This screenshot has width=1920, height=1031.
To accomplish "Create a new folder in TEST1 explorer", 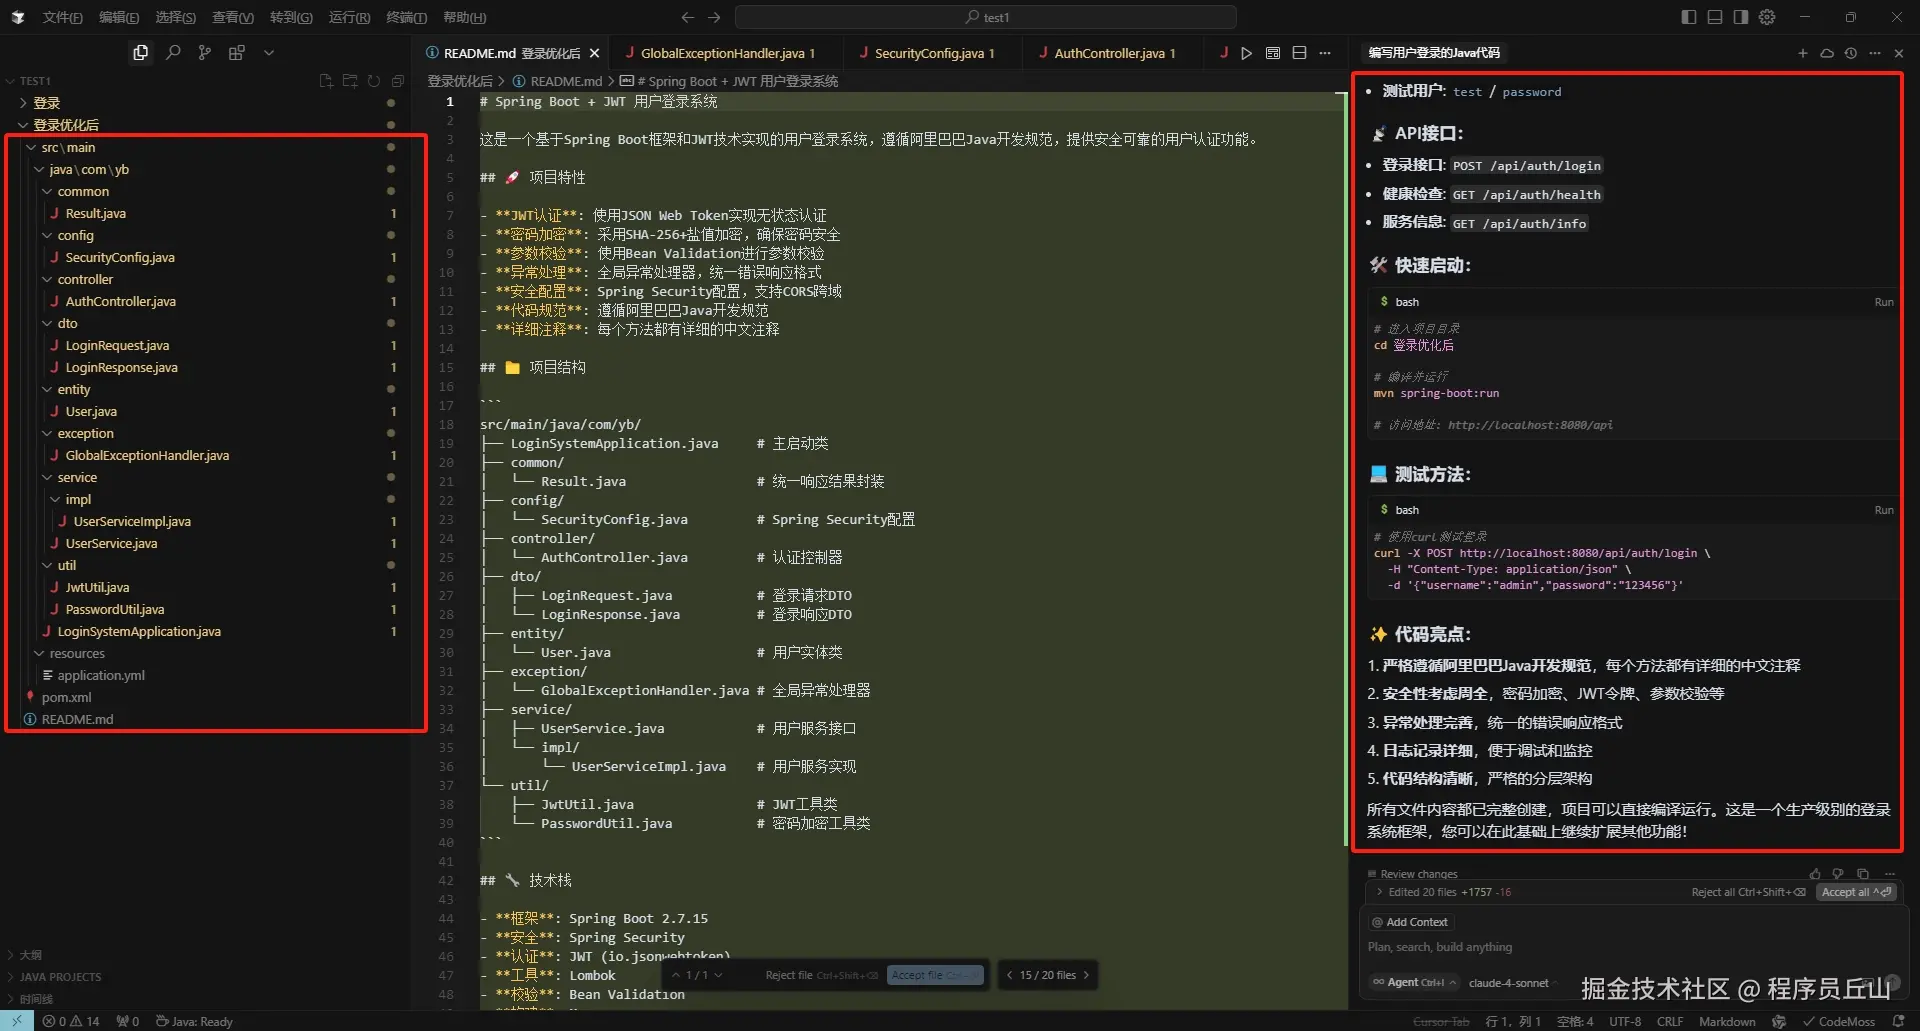I will click(x=350, y=81).
